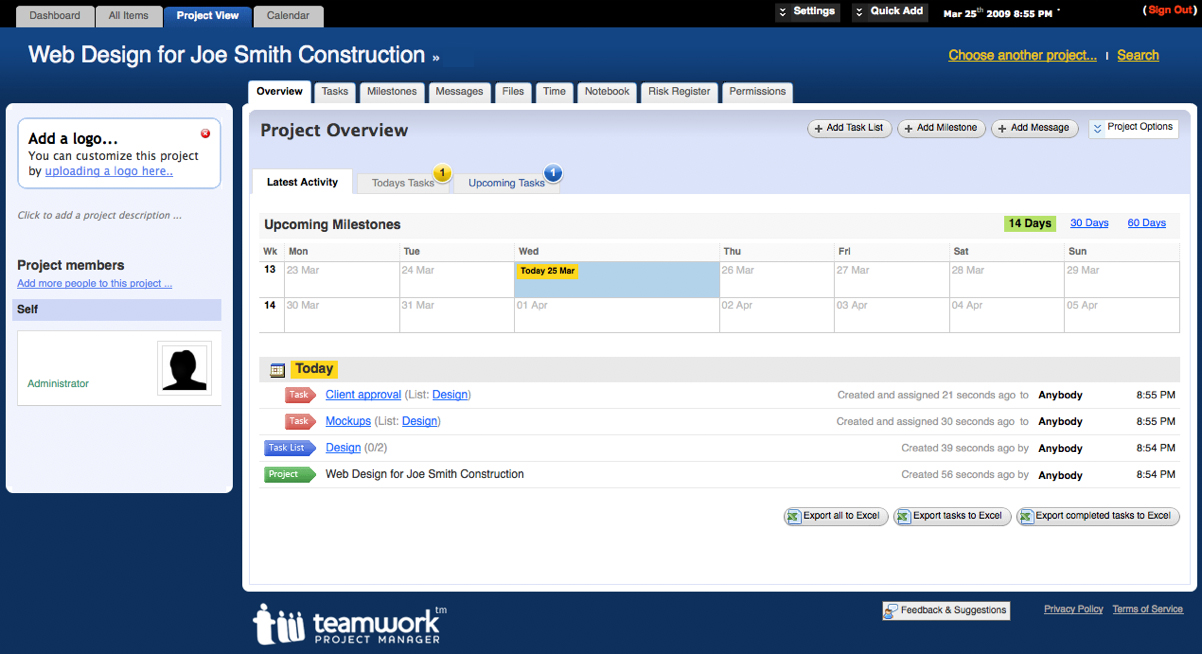The image size is (1202, 654).
Task: Export tasks to Excel
Action: (952, 516)
